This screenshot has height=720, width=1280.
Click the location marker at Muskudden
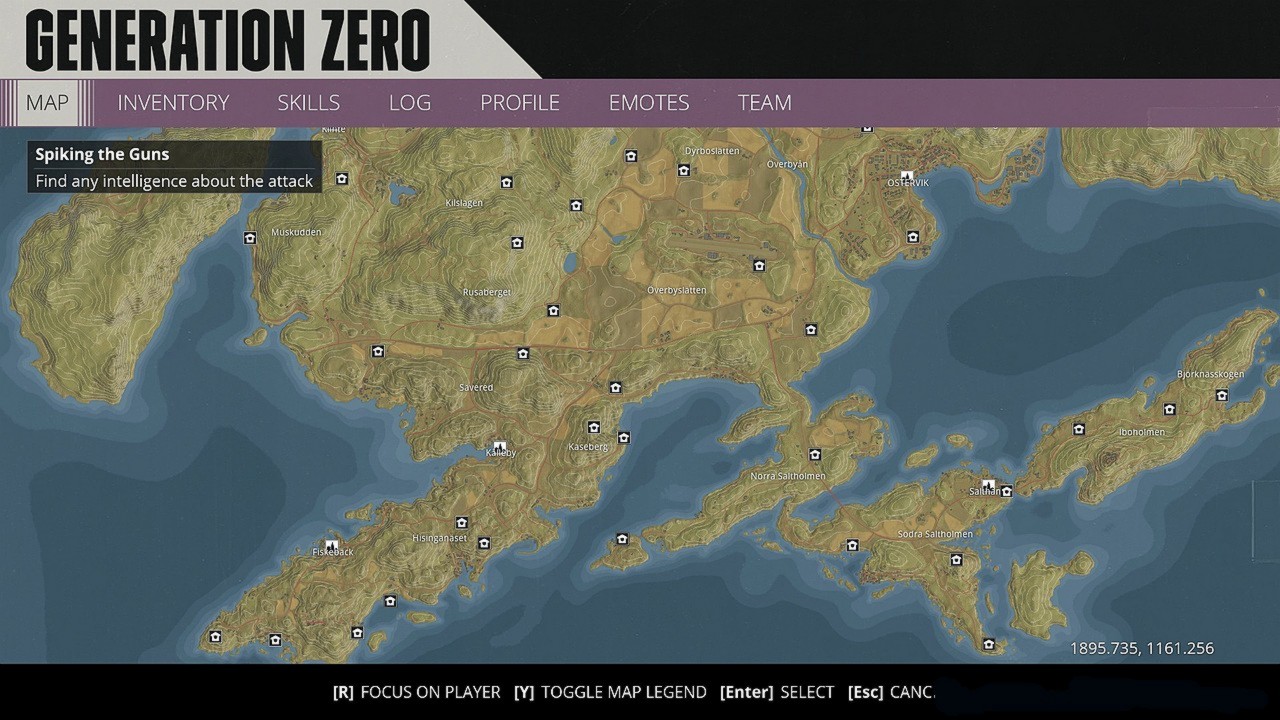(250, 238)
